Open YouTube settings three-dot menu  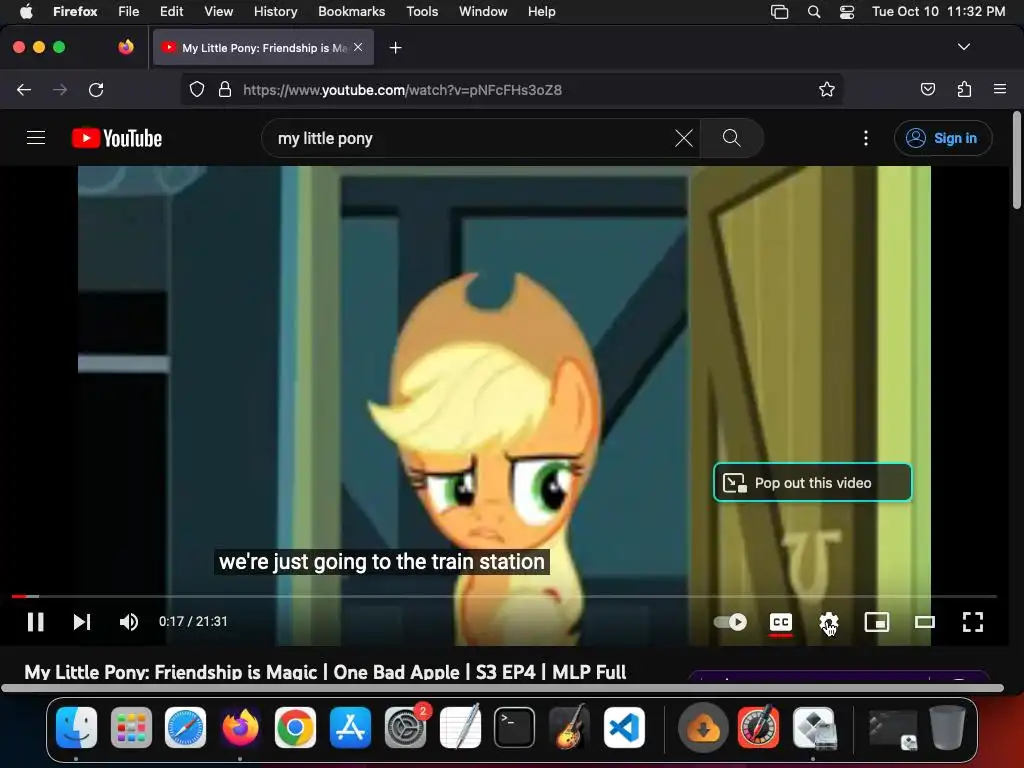click(x=866, y=138)
